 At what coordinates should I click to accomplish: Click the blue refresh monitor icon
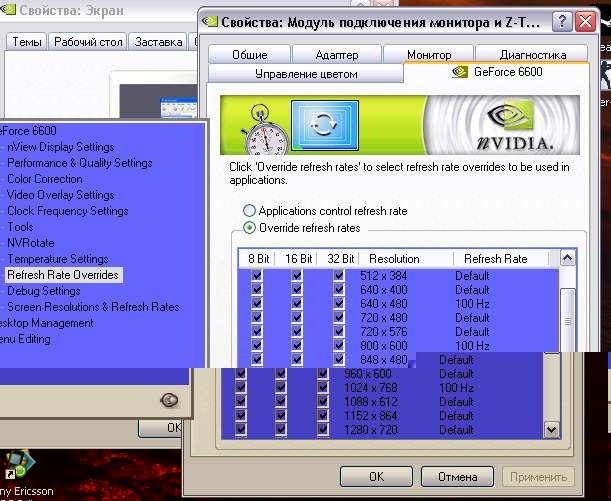point(325,125)
